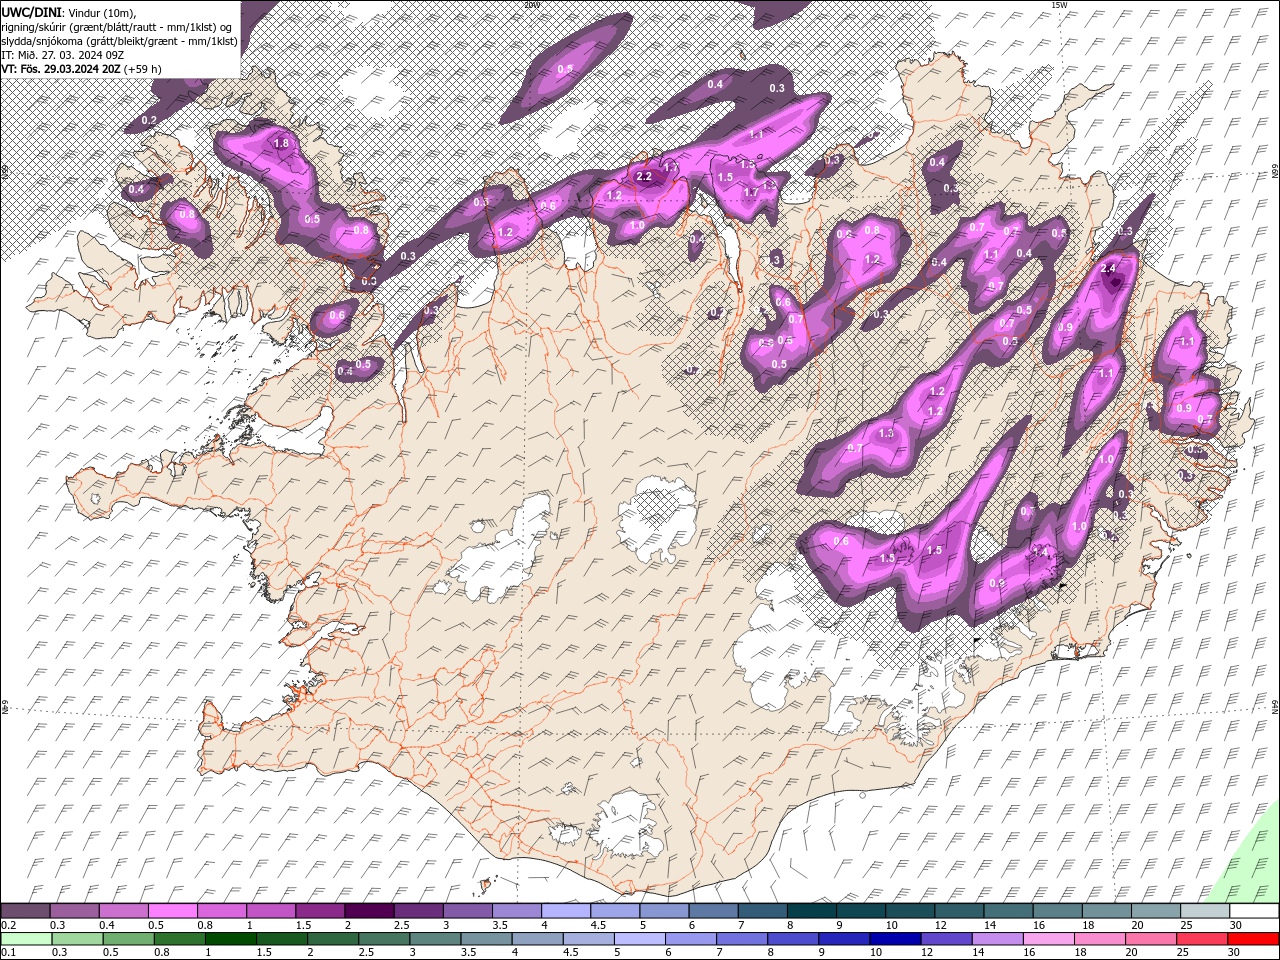The image size is (1280, 960).
Task: Pick lower legend deep blue swatch between 10 and 12
Action: click(896, 939)
